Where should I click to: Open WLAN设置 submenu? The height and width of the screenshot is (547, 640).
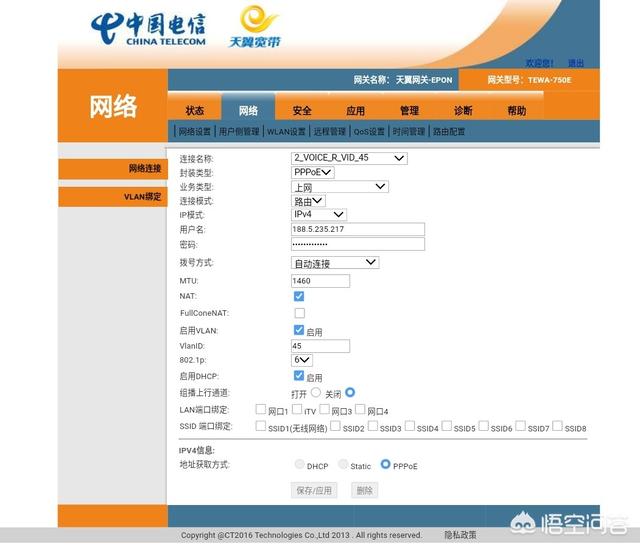(286, 131)
